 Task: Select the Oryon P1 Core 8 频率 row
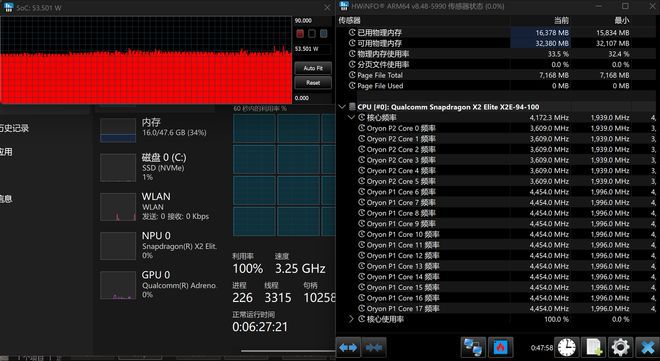coord(497,213)
